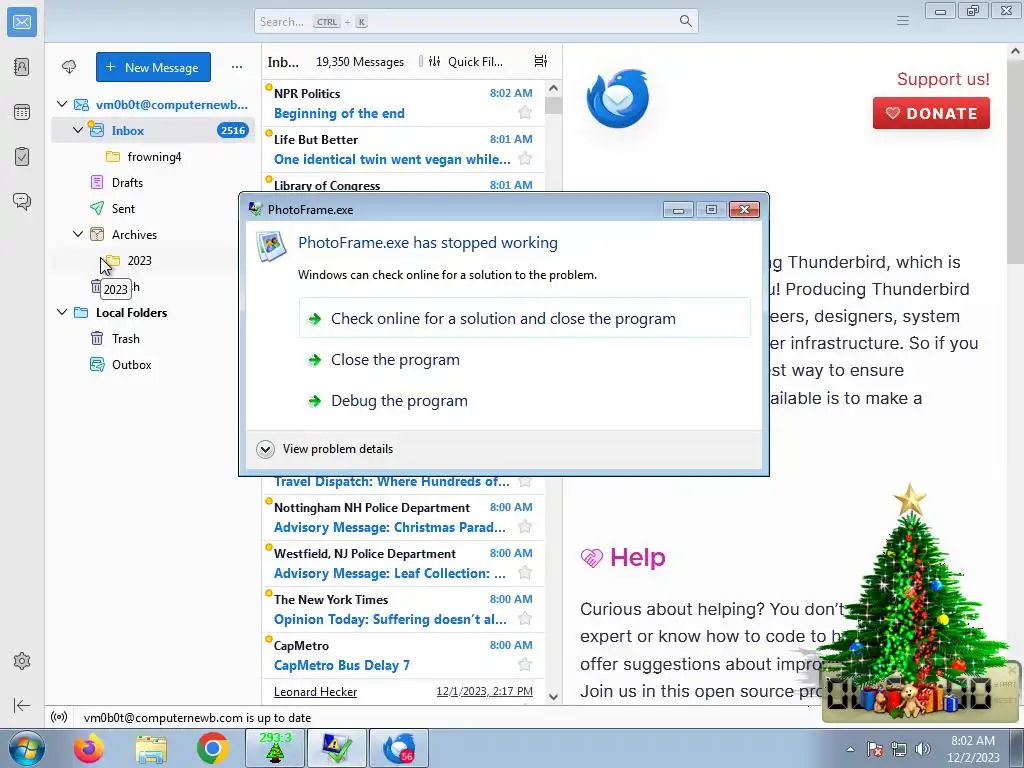Viewport: 1024px width, 768px height.
Task: Click the volume speaker tray icon
Action: click(x=923, y=749)
